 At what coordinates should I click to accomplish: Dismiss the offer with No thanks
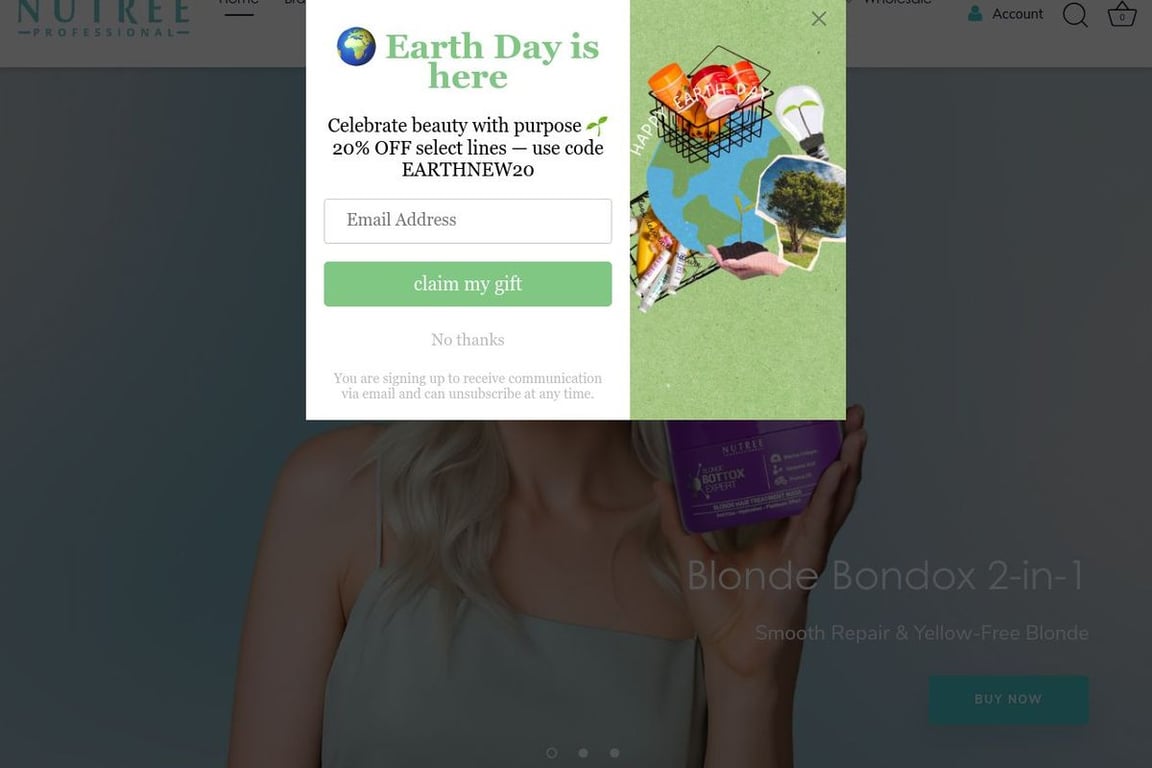(467, 340)
